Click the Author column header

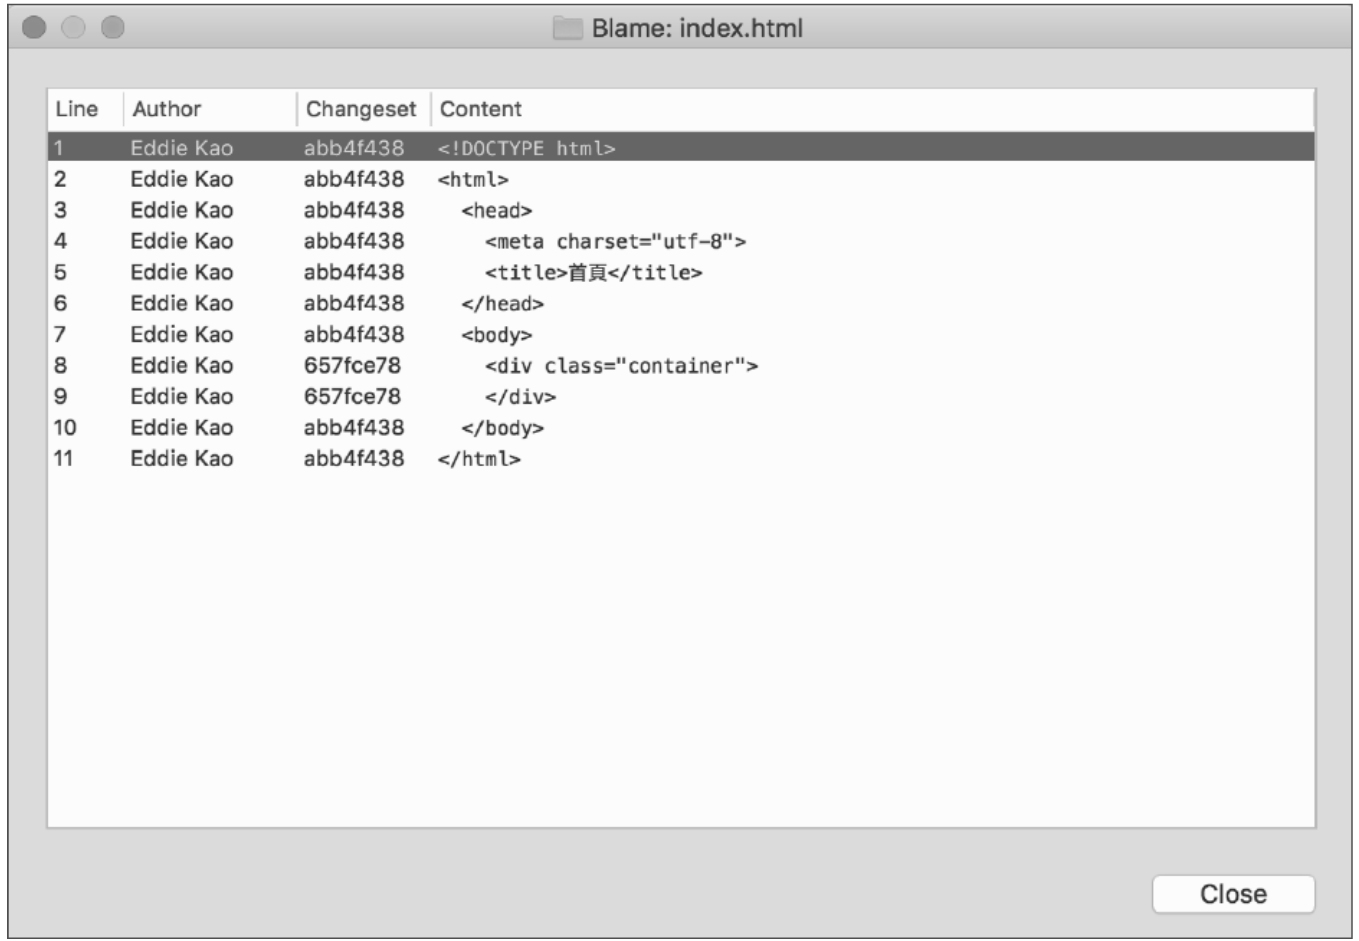[x=167, y=109]
